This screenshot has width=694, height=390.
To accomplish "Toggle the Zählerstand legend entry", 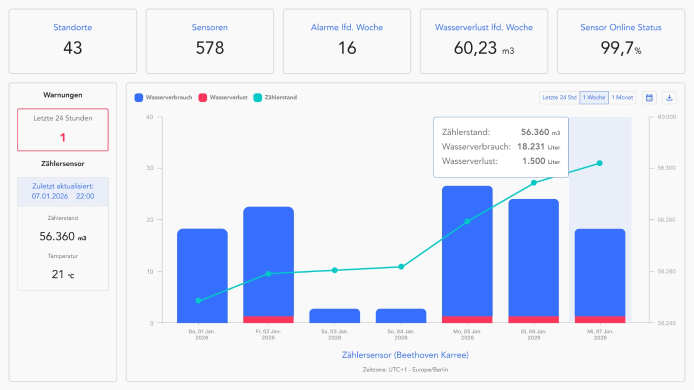I will [275, 97].
